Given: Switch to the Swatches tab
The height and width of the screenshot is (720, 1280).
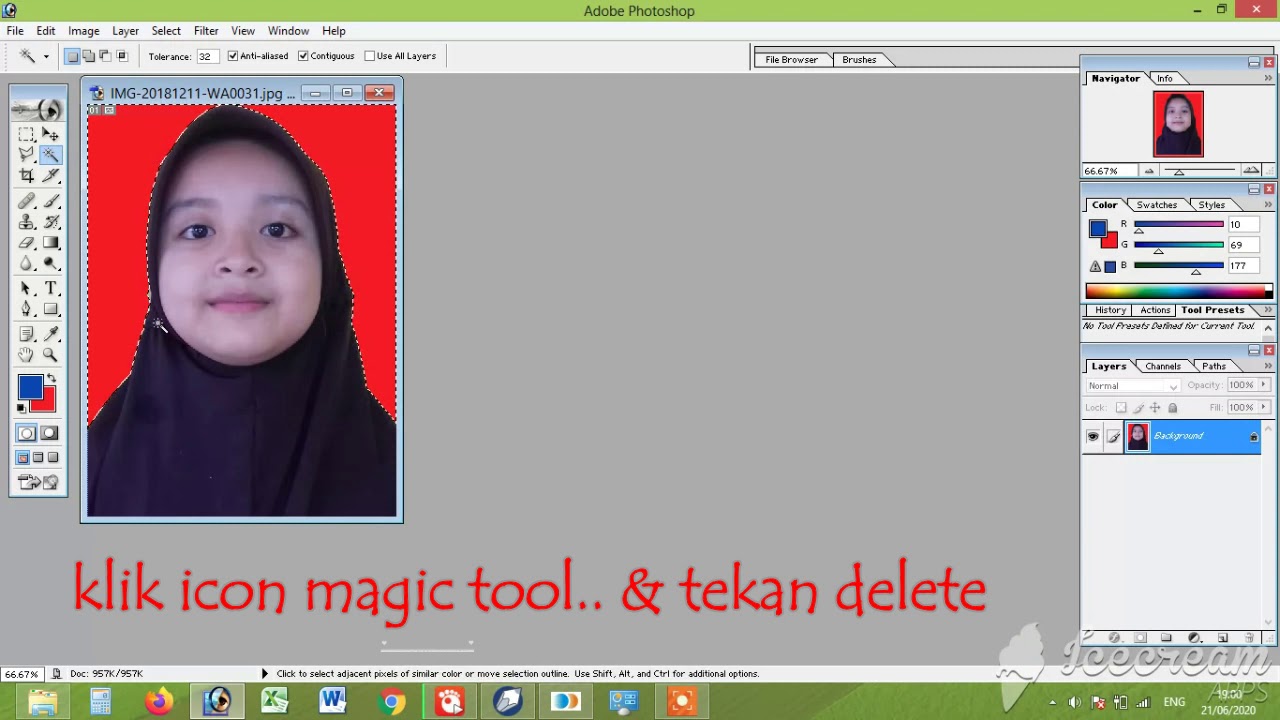Looking at the screenshot, I should pos(1156,205).
